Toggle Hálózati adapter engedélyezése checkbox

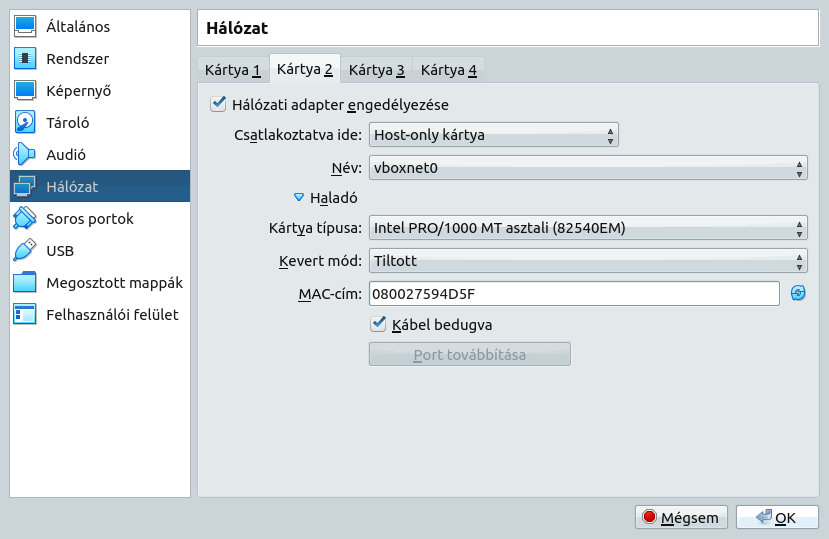click(218, 104)
